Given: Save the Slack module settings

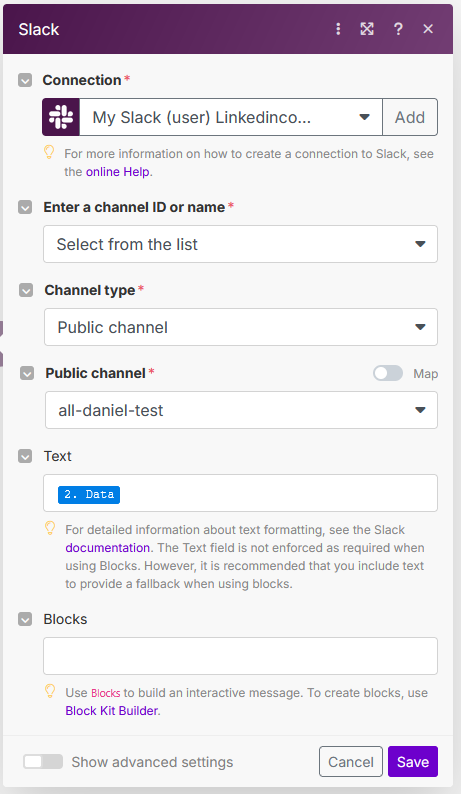Looking at the screenshot, I should point(413,762).
